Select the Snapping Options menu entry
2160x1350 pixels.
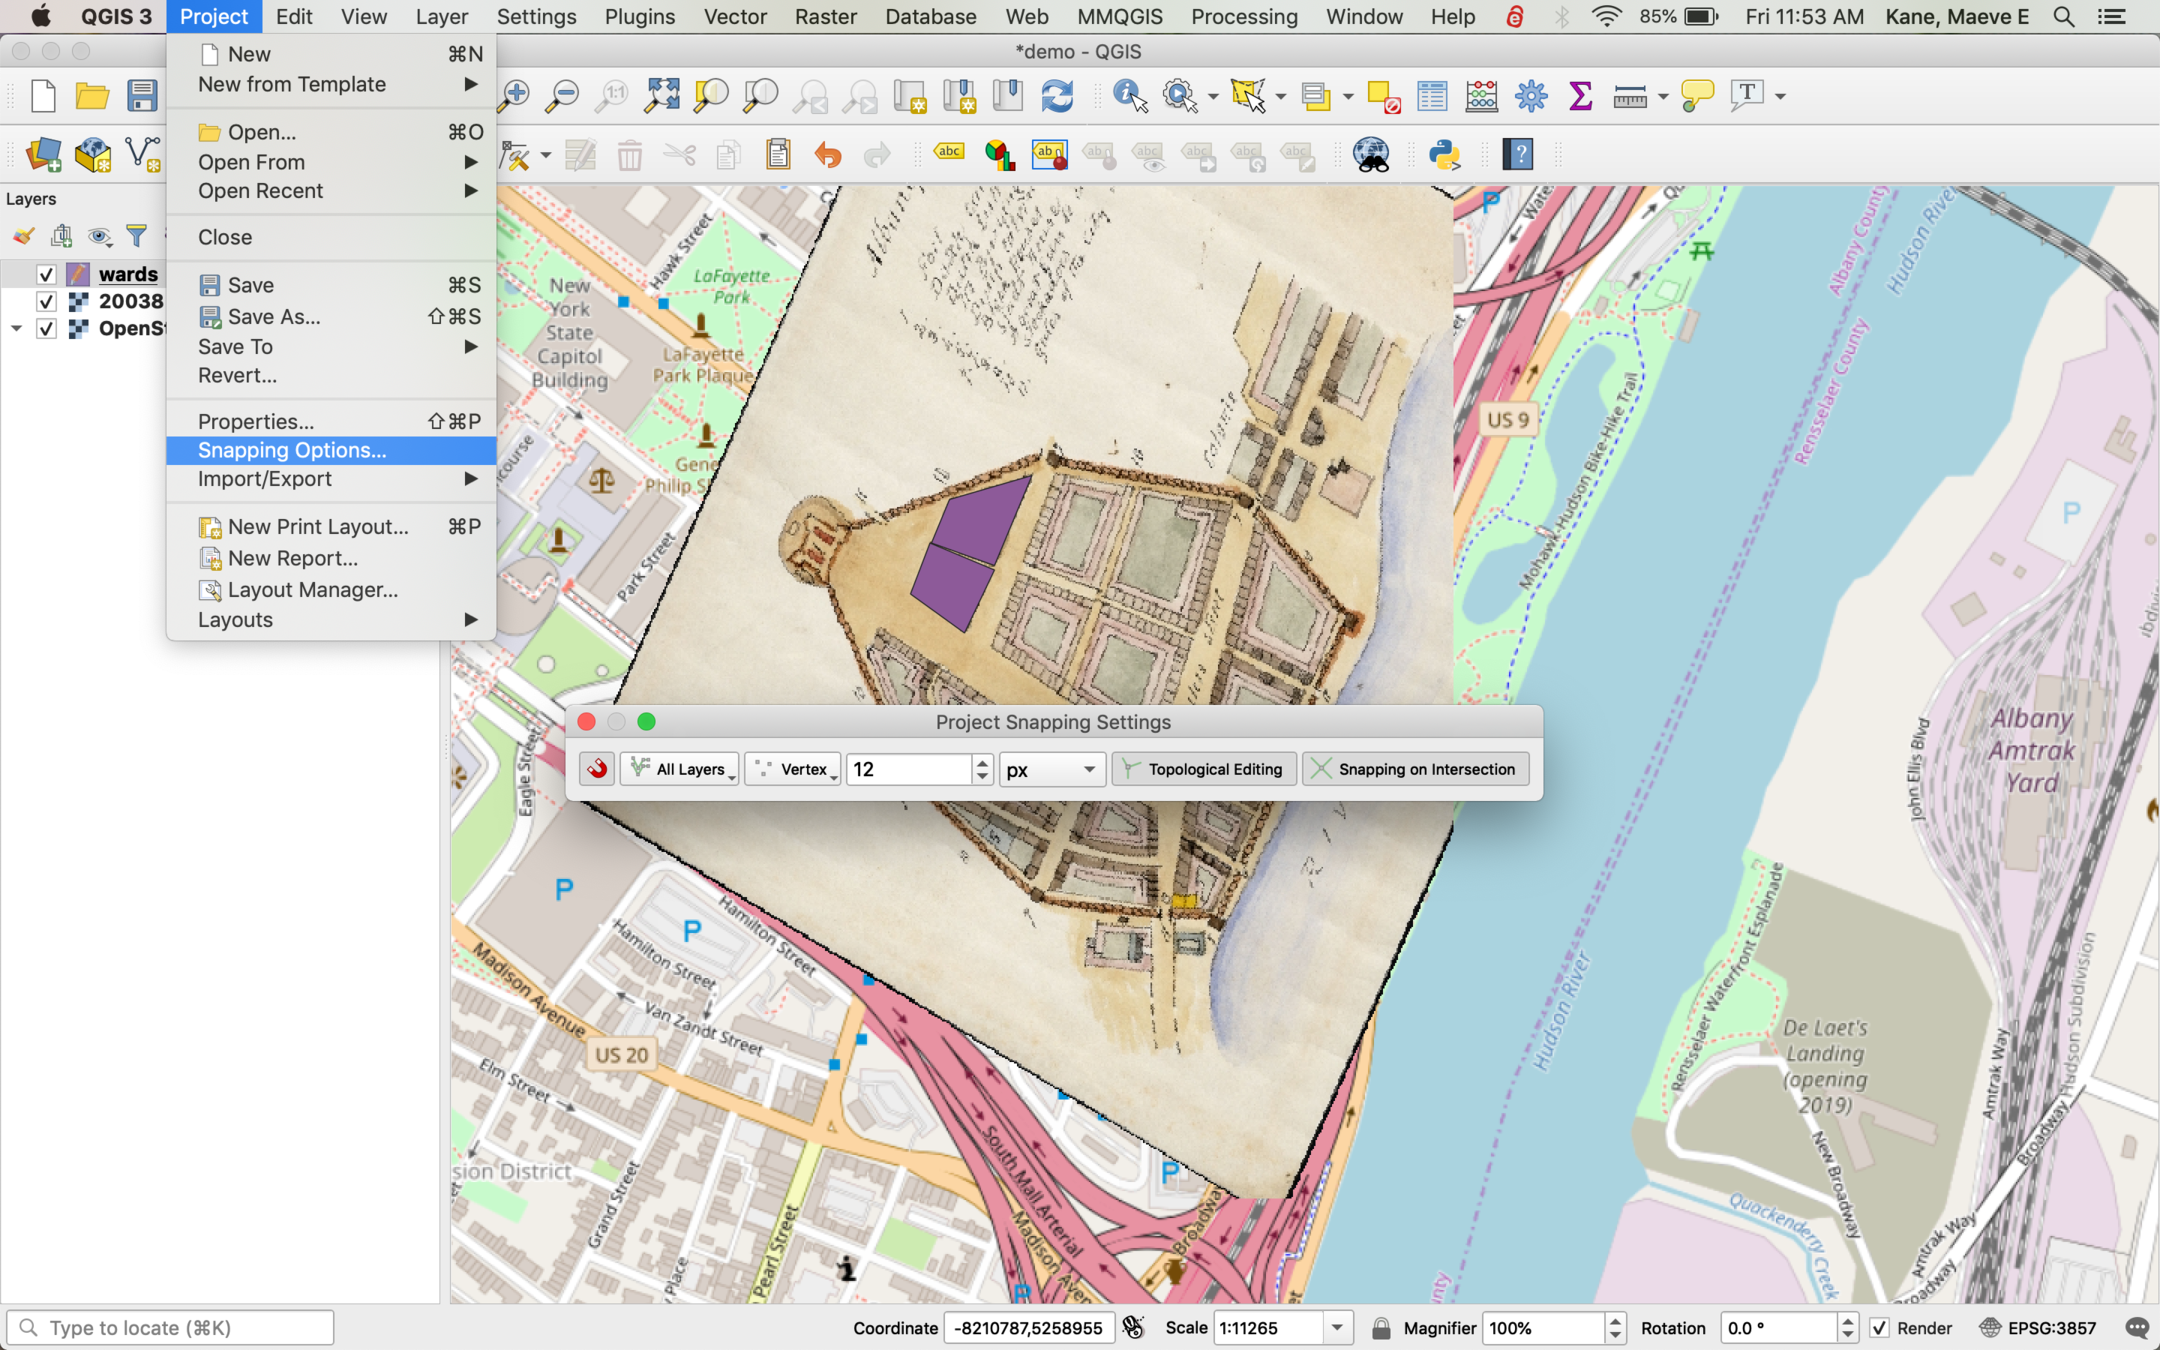[292, 450]
